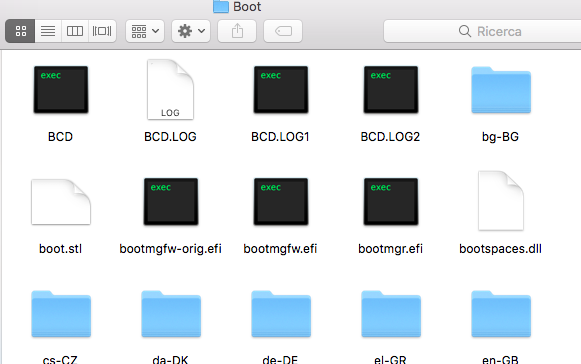Click the BCD file name label
The image size is (581, 364).
pyautogui.click(x=60, y=137)
